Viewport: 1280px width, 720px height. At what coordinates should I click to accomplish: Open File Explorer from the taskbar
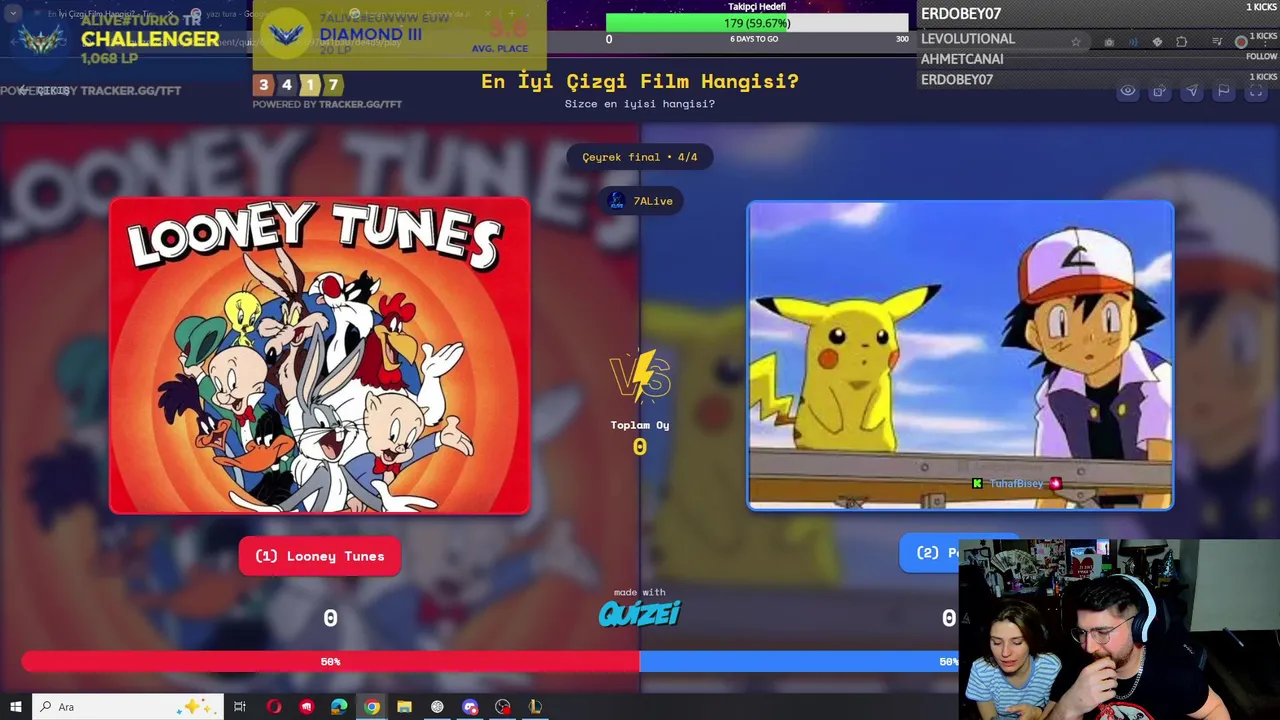(404, 707)
